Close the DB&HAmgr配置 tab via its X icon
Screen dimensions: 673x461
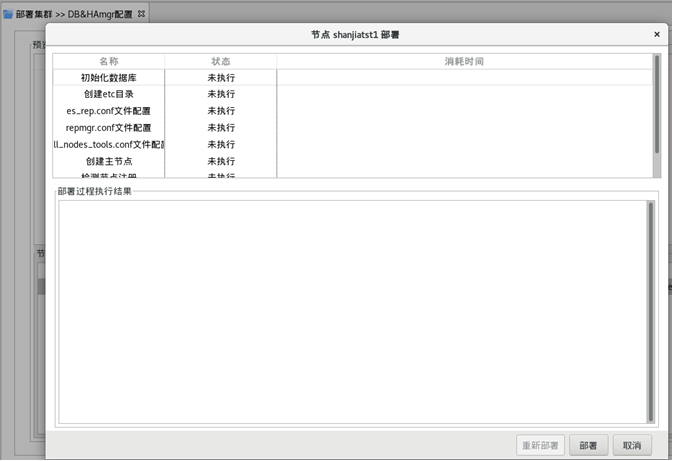pyautogui.click(x=141, y=14)
